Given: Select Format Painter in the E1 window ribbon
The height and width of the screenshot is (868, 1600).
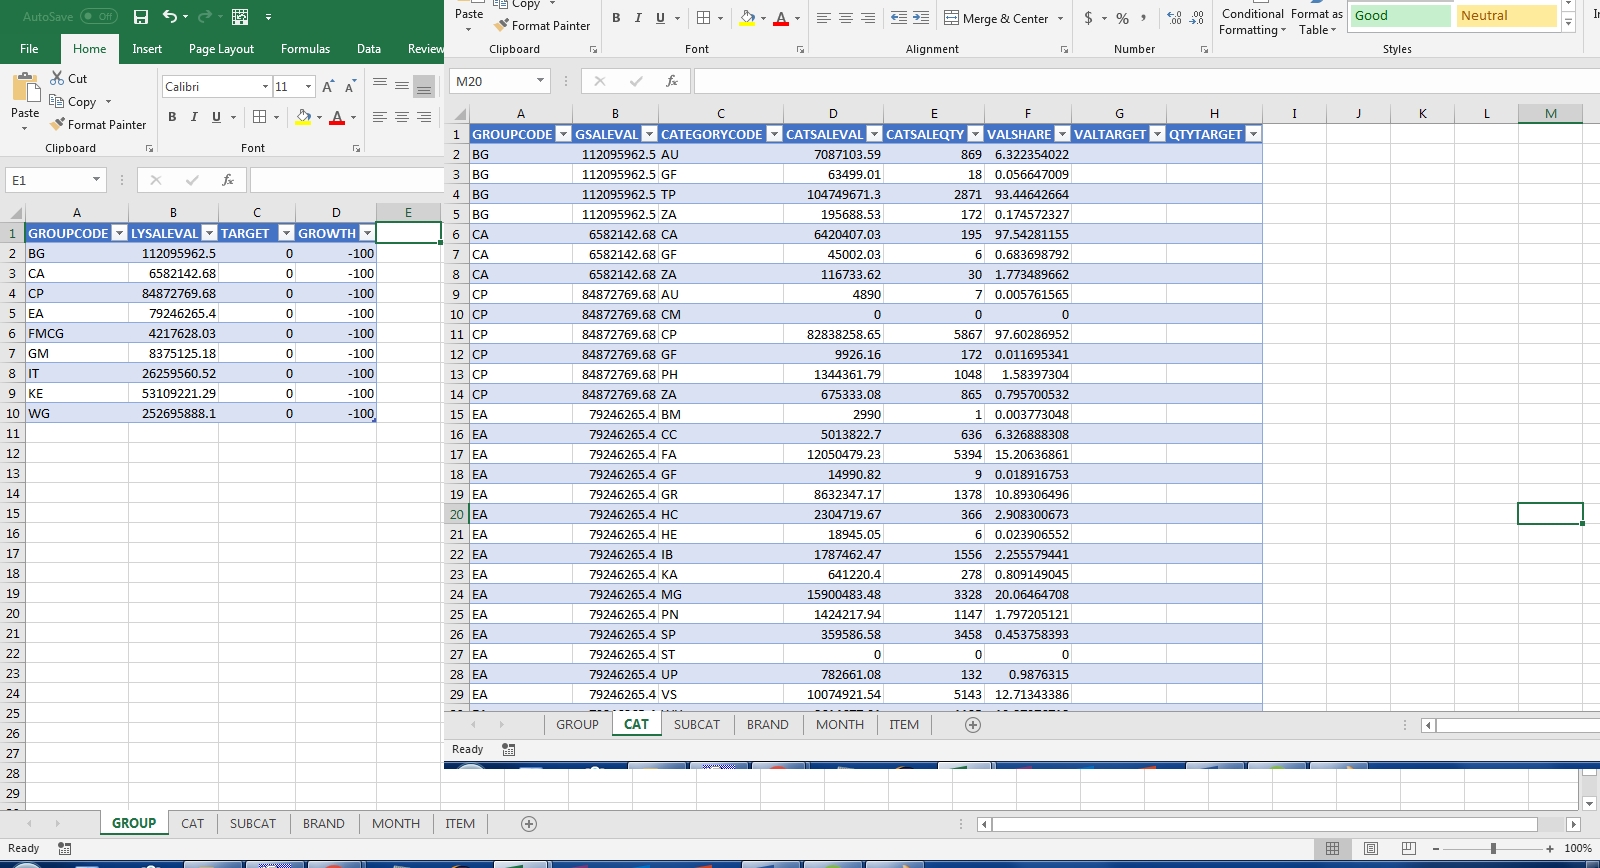Looking at the screenshot, I should pos(98,125).
